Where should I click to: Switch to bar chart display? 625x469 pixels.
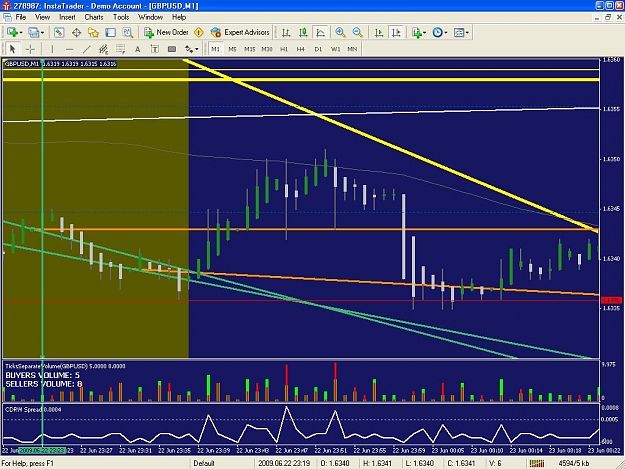coord(286,33)
